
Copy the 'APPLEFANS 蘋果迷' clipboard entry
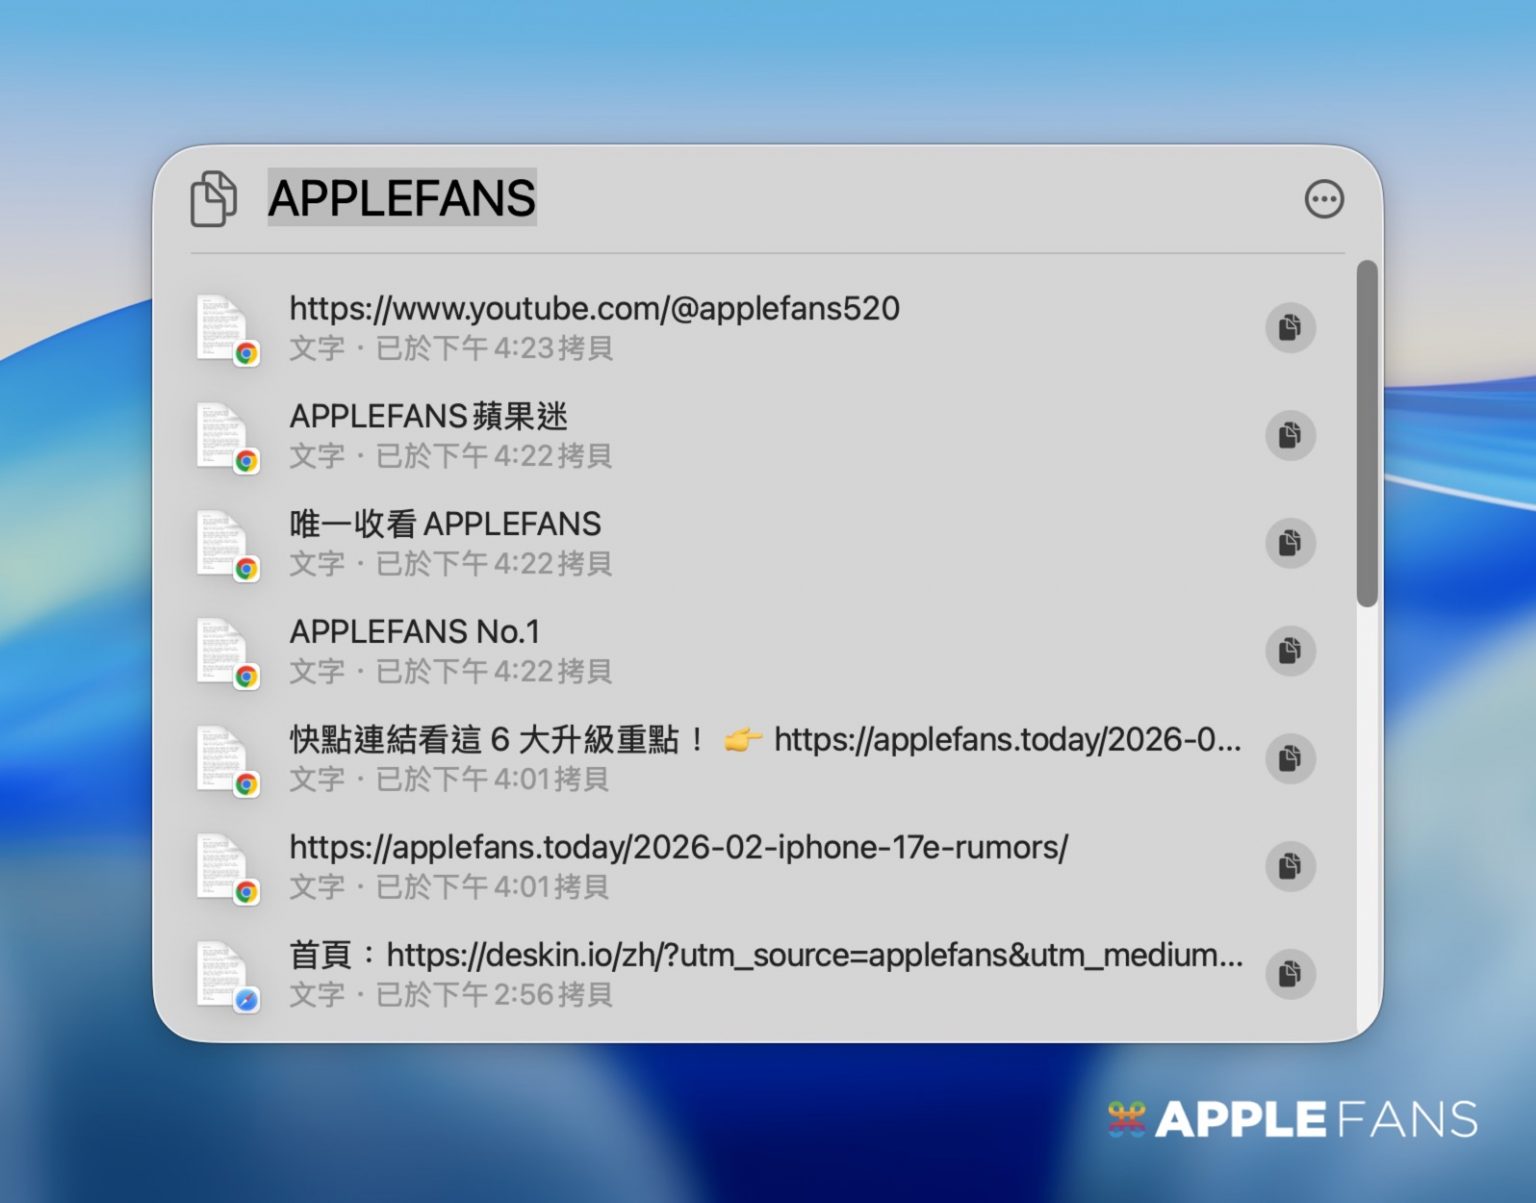(x=1289, y=435)
